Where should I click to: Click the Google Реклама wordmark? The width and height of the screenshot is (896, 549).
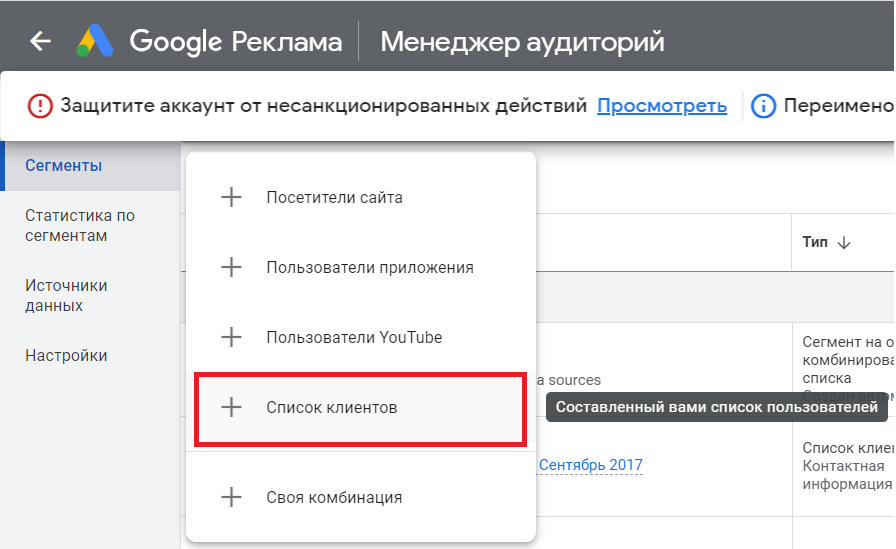coord(236,41)
